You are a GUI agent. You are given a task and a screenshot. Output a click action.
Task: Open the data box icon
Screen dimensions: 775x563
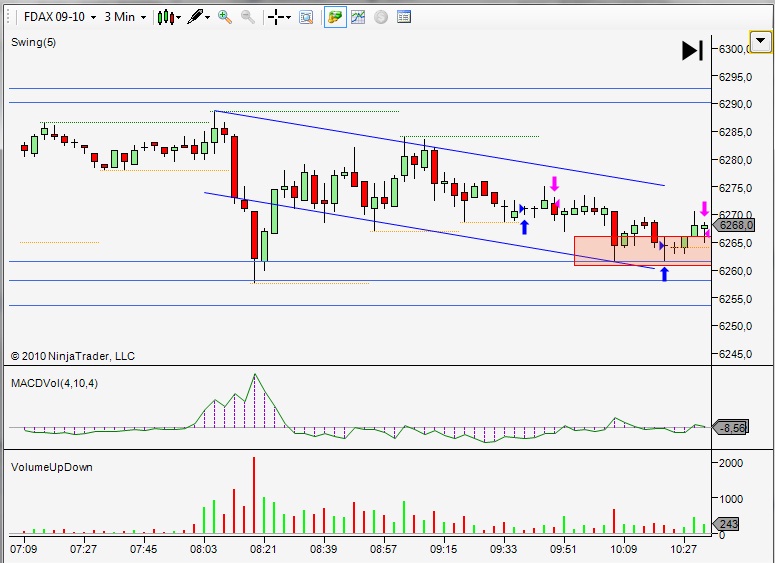306,17
